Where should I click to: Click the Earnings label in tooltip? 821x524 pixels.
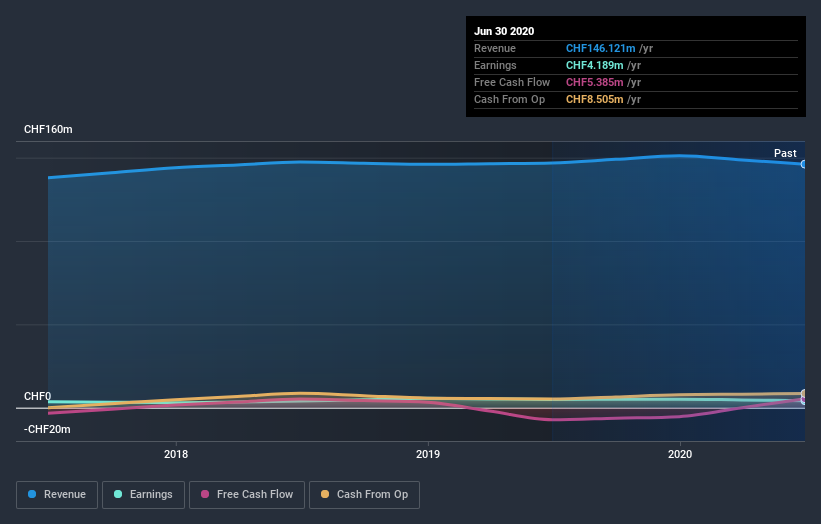coord(495,65)
